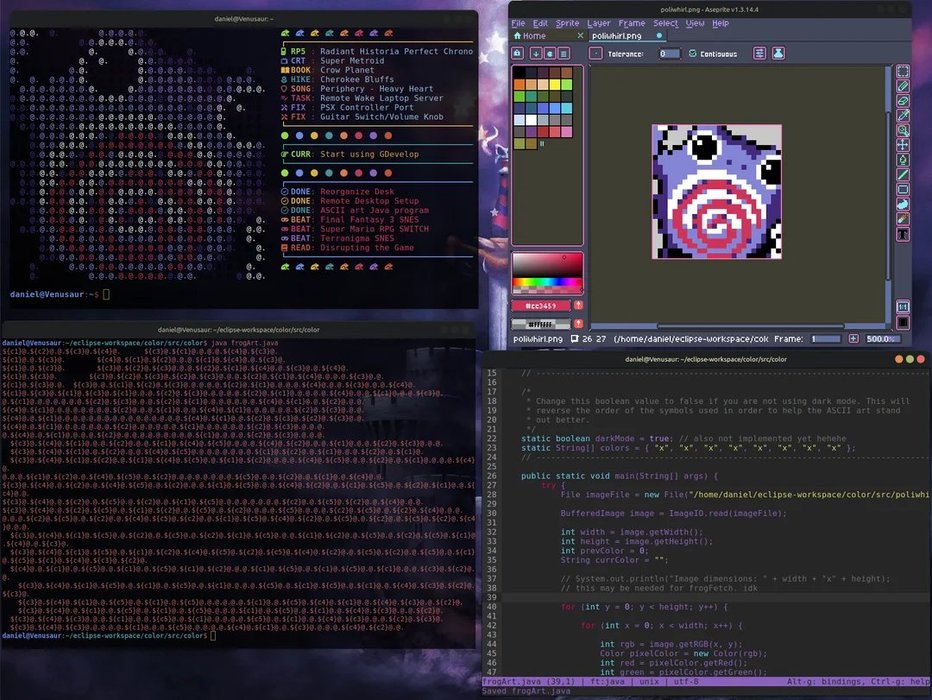Click 'poliwhirl.png' filename in Aseprite status bar

coord(538,339)
